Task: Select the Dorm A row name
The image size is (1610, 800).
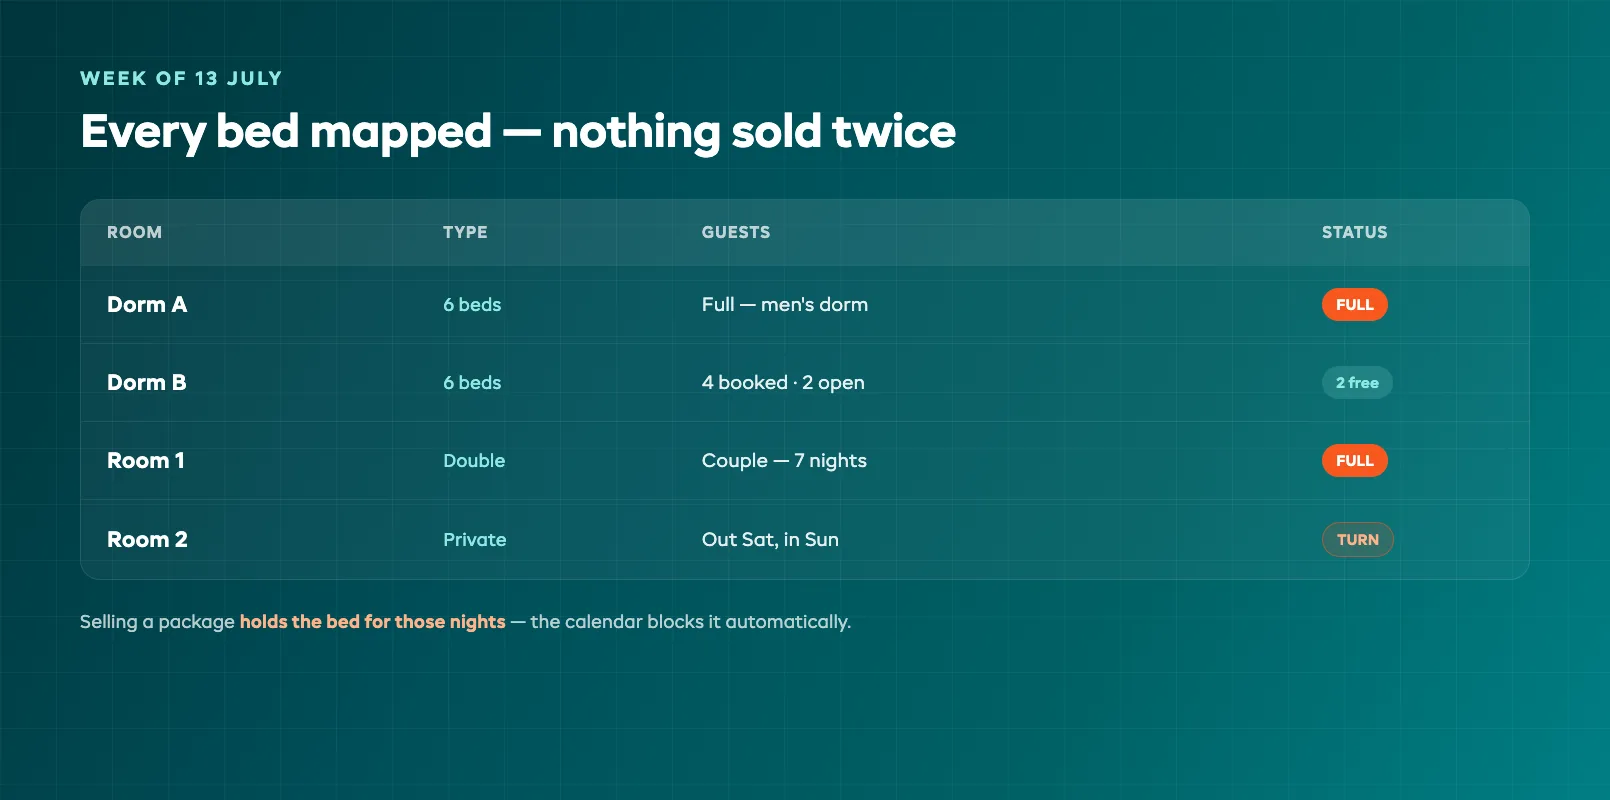Action: [x=147, y=305]
